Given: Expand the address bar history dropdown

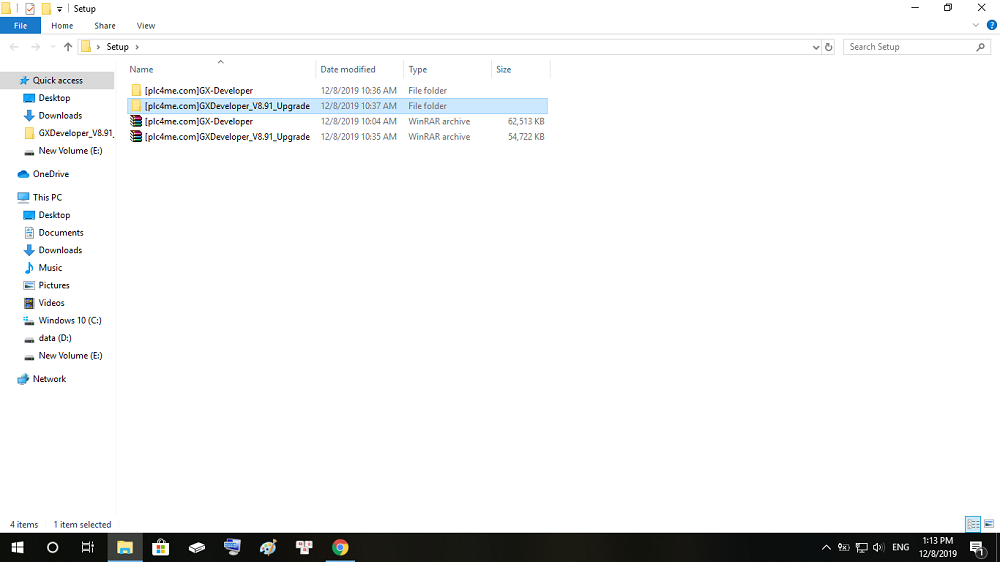Looking at the screenshot, I should (816, 47).
